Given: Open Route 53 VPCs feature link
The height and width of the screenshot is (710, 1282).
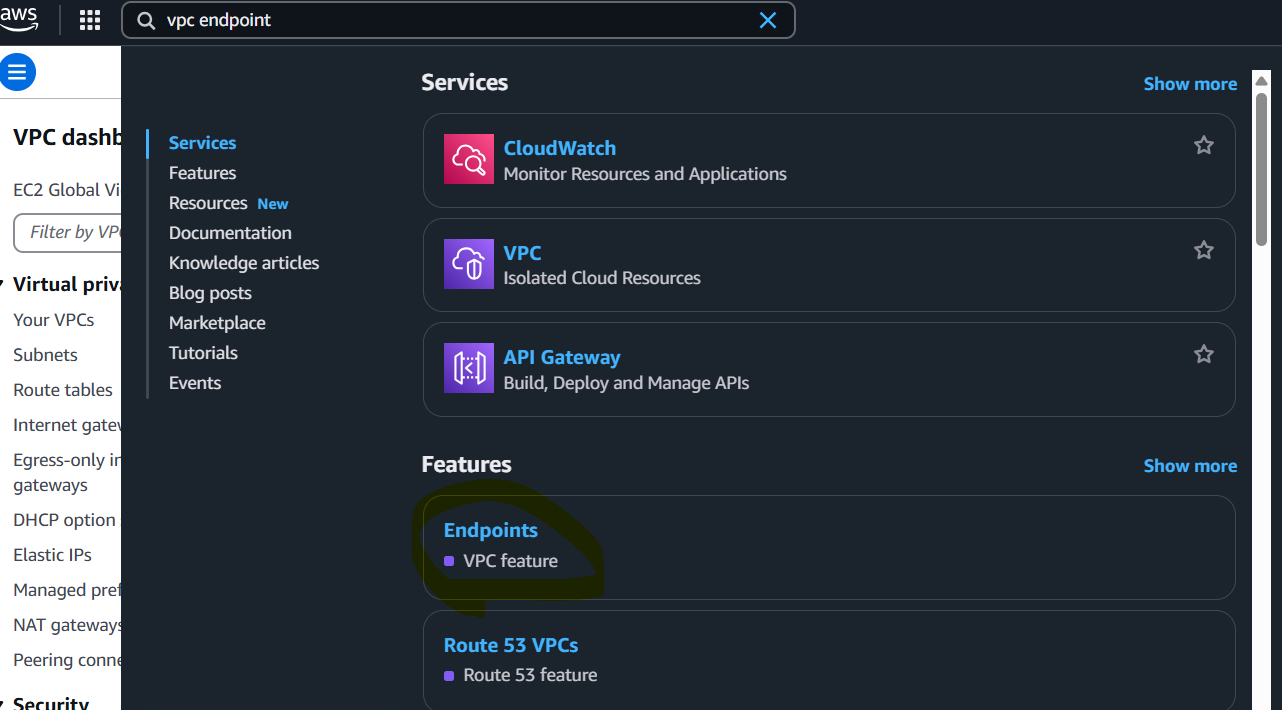Looking at the screenshot, I should click(x=511, y=645).
